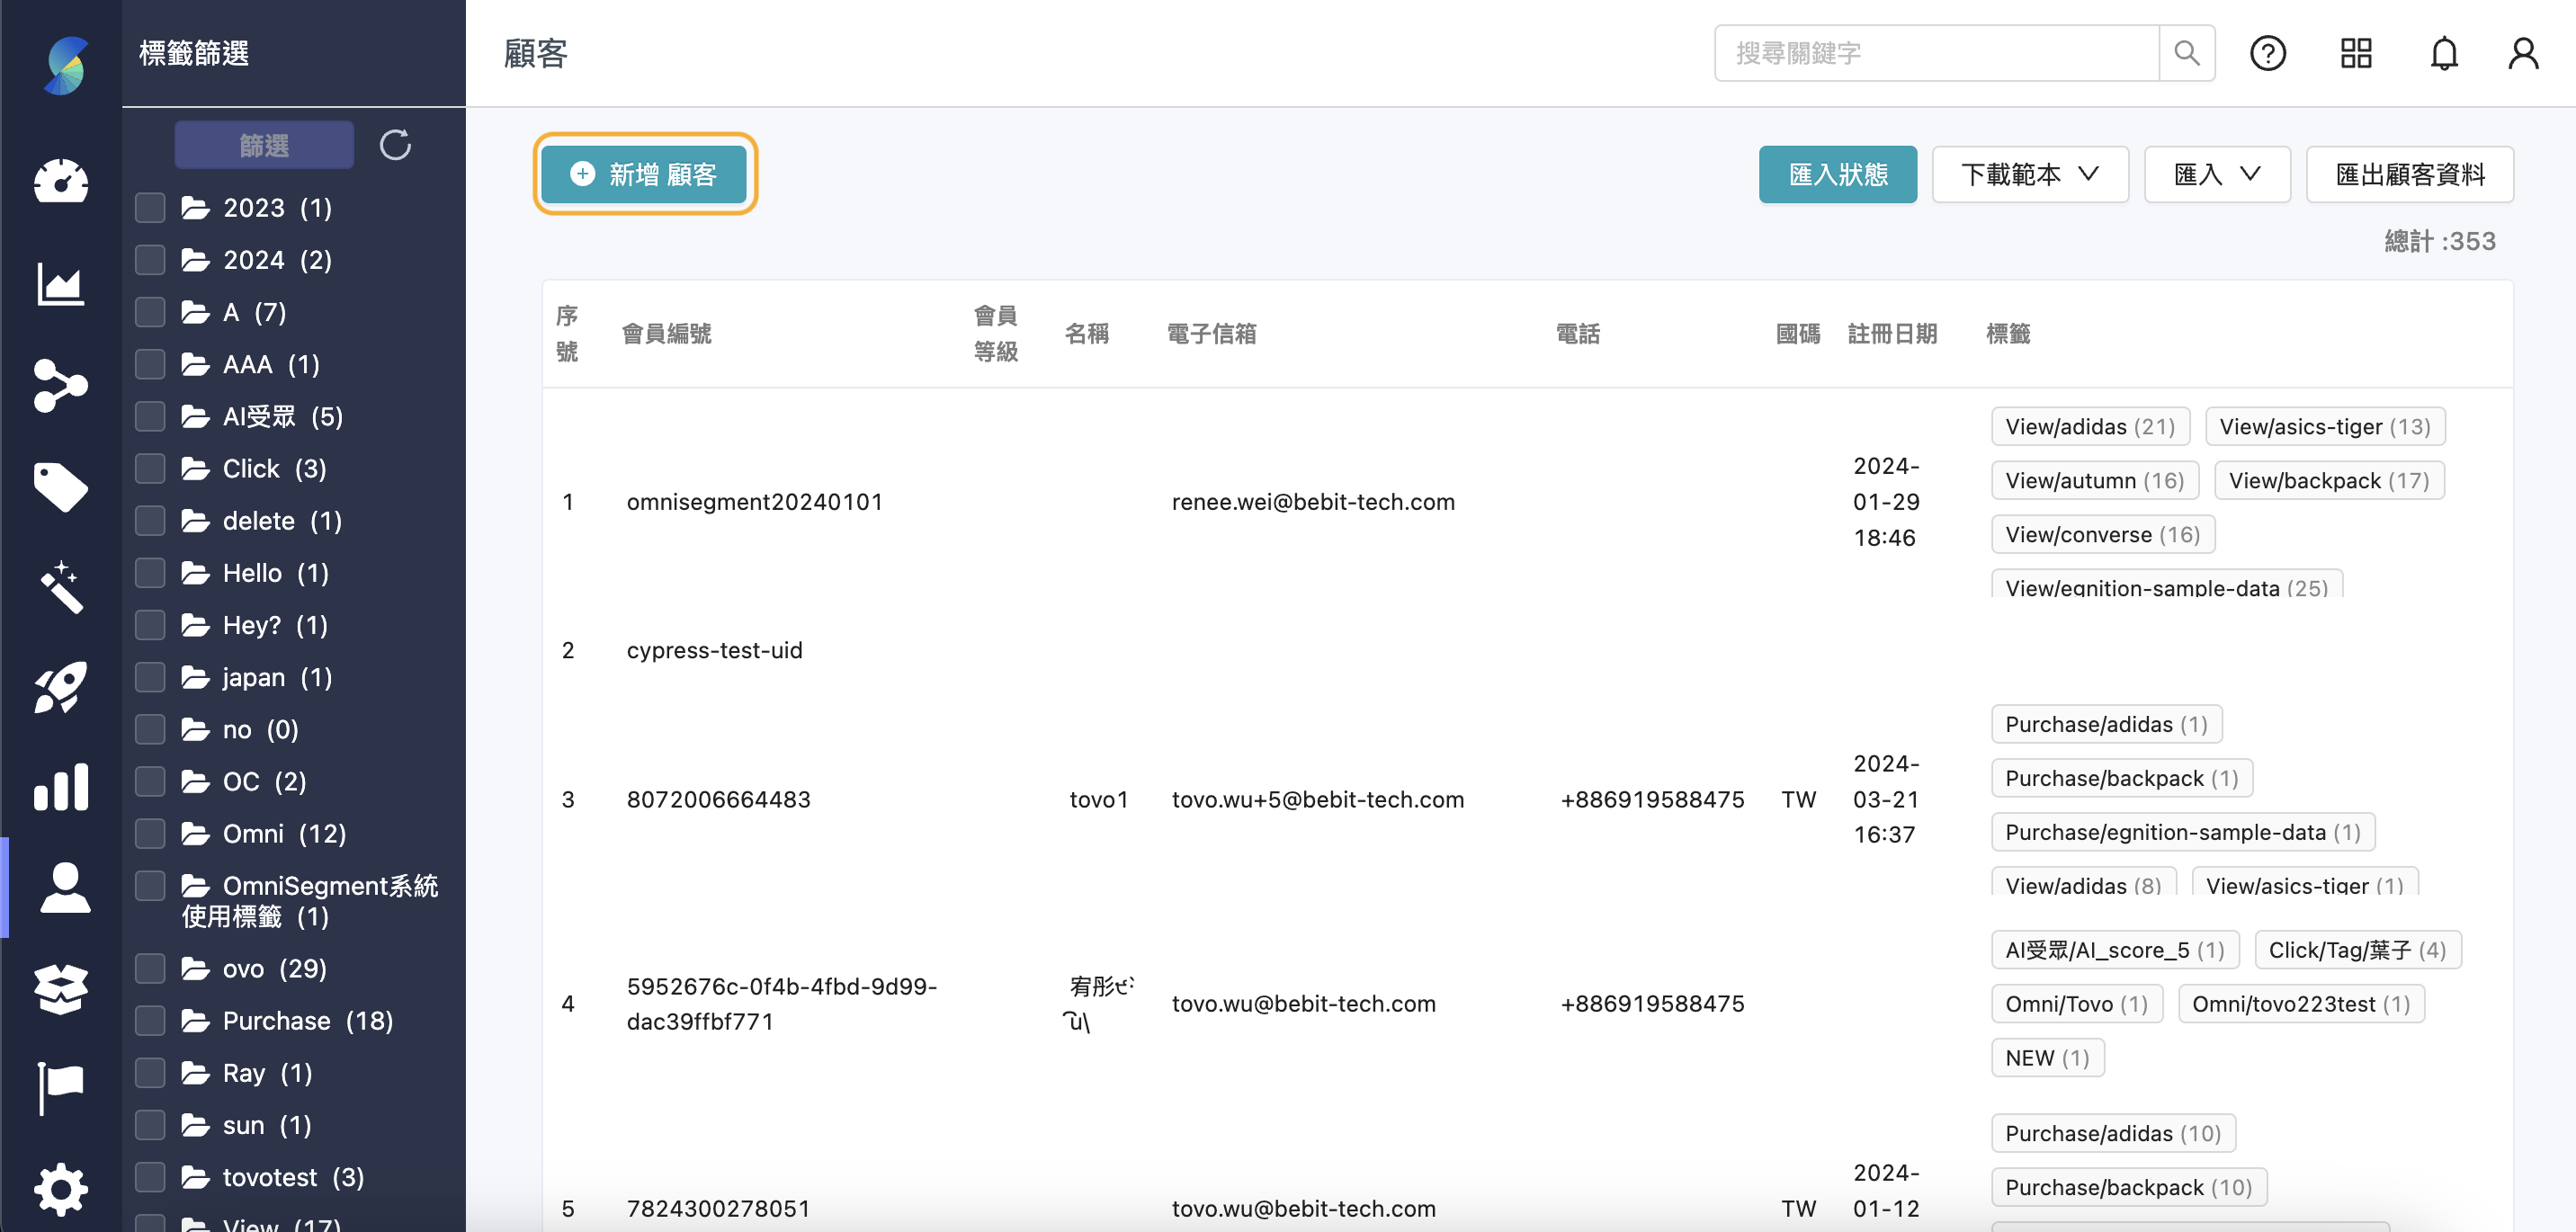Open the notifications bell icon
This screenshot has height=1232, width=2576.
[2444, 53]
